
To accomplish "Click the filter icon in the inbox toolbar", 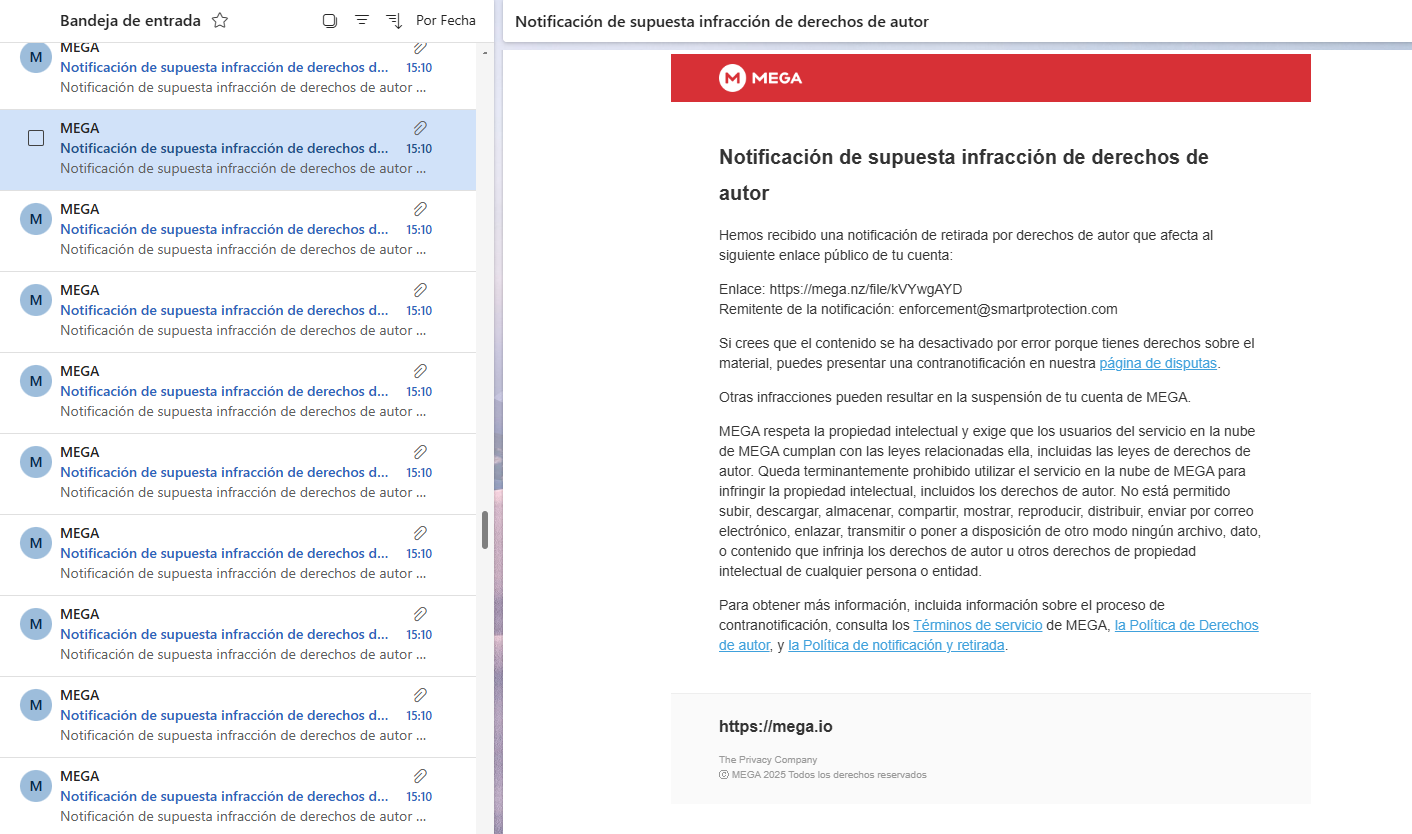I will click(361, 20).
